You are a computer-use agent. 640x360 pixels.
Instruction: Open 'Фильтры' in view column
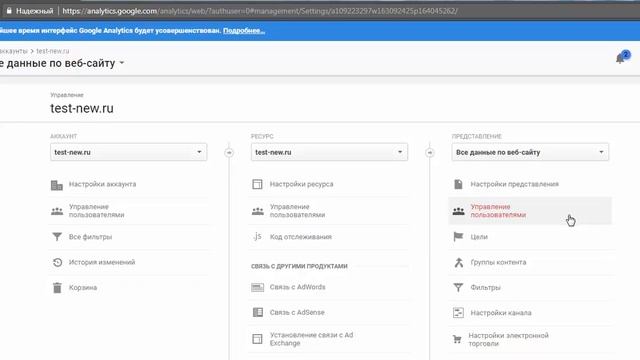pos(485,287)
